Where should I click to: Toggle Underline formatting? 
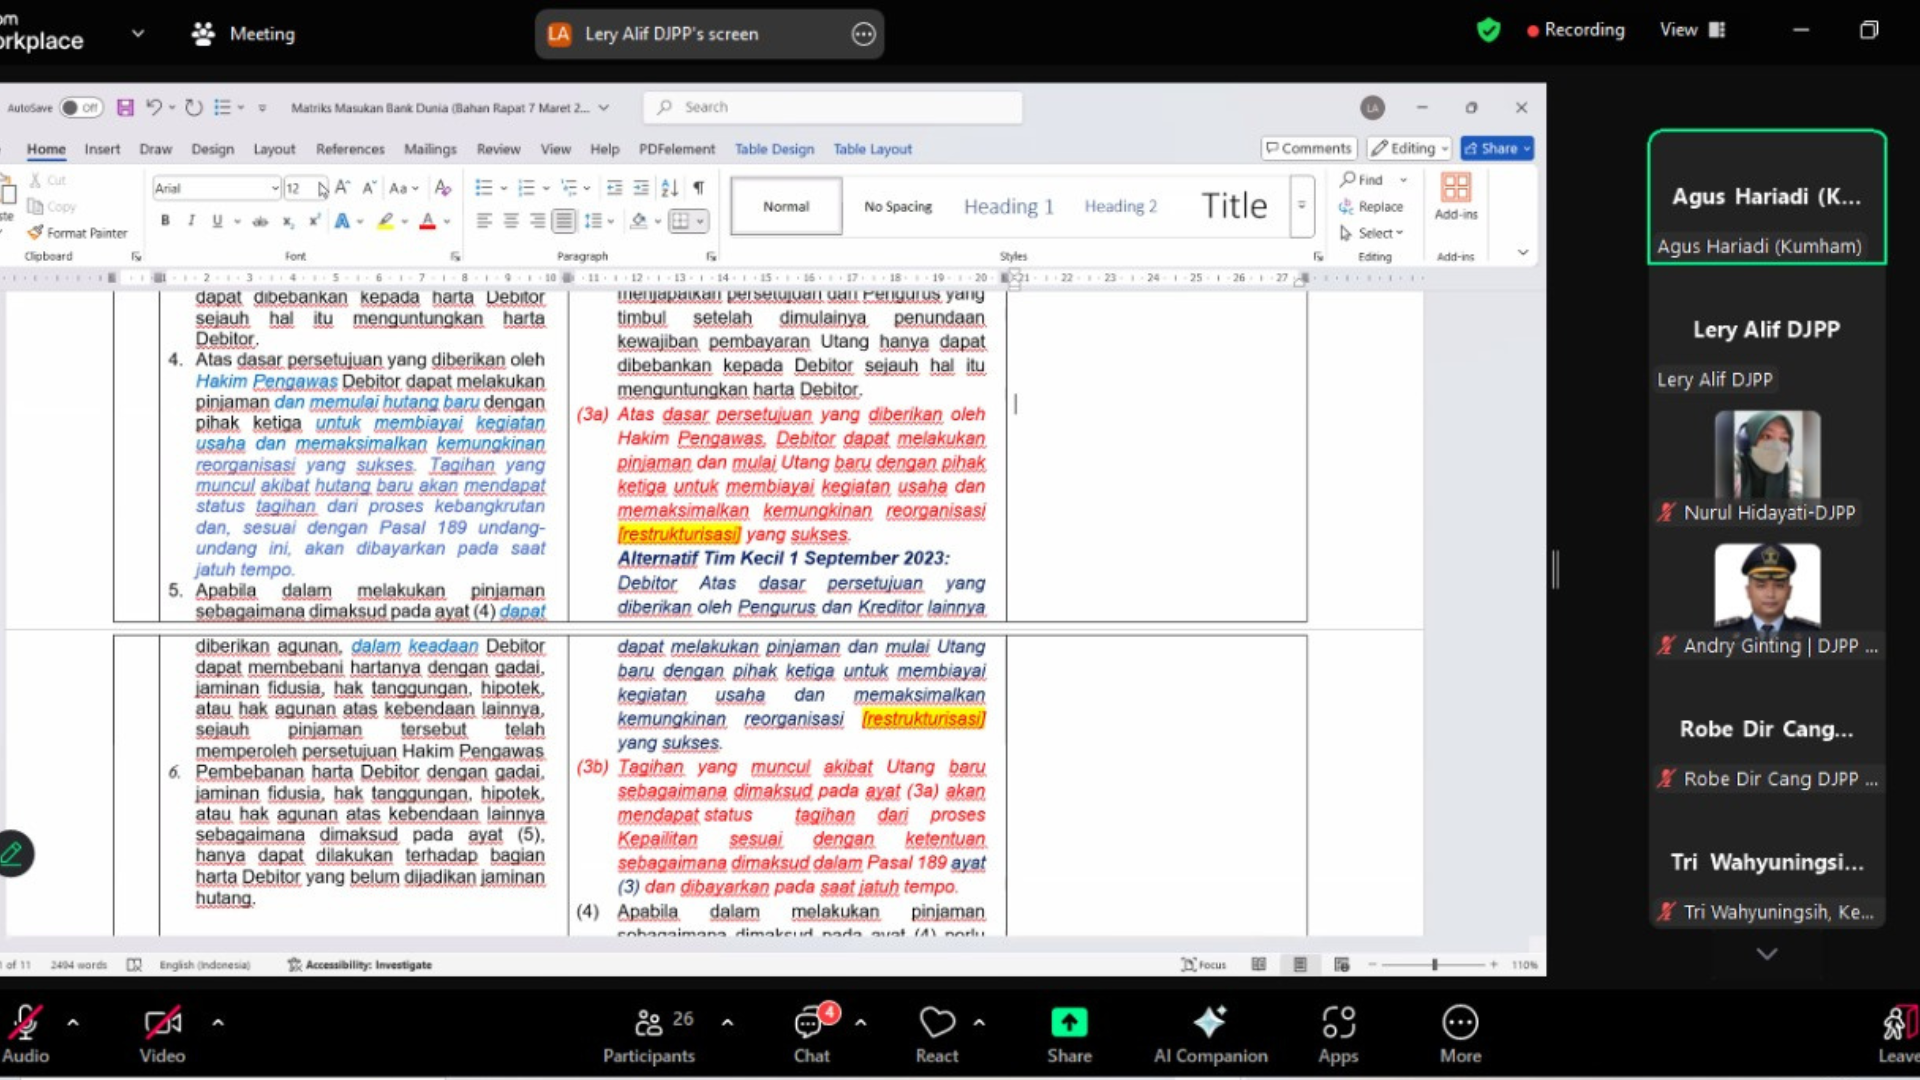[x=216, y=221]
